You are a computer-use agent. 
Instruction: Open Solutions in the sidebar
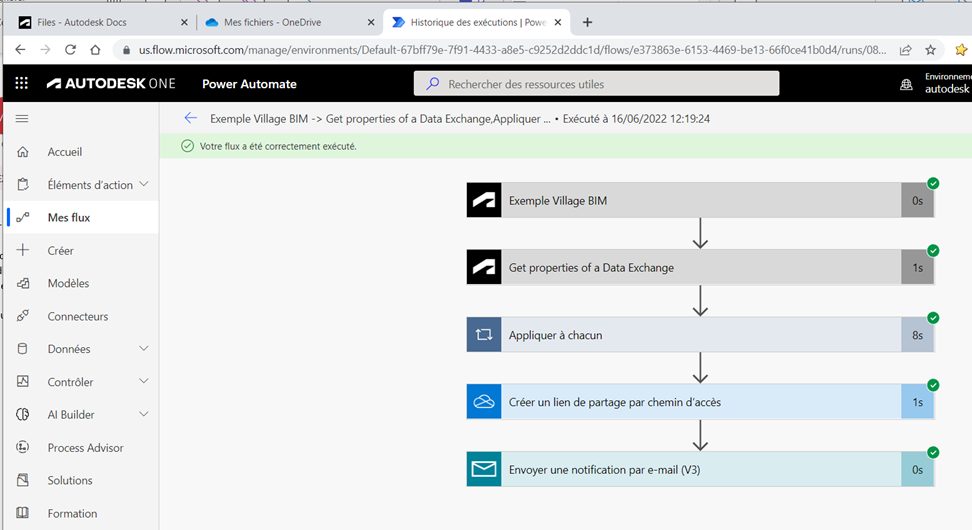(81, 480)
